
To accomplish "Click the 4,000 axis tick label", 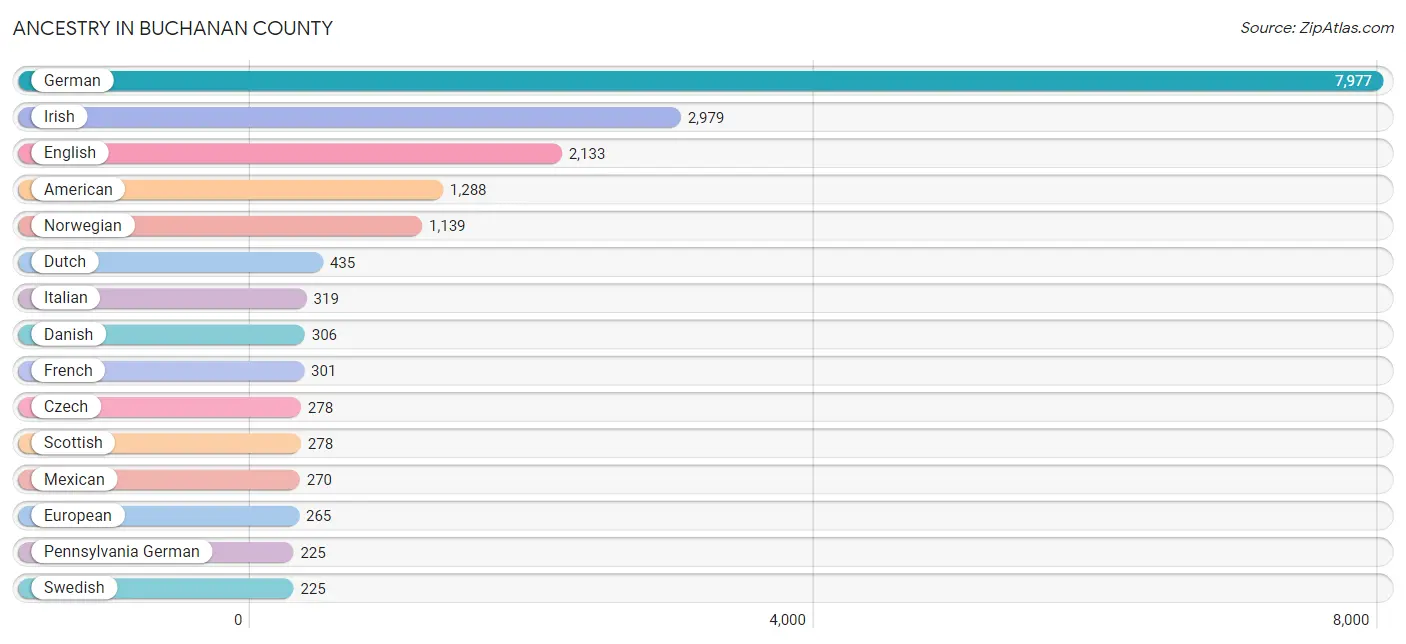I will coord(787,620).
